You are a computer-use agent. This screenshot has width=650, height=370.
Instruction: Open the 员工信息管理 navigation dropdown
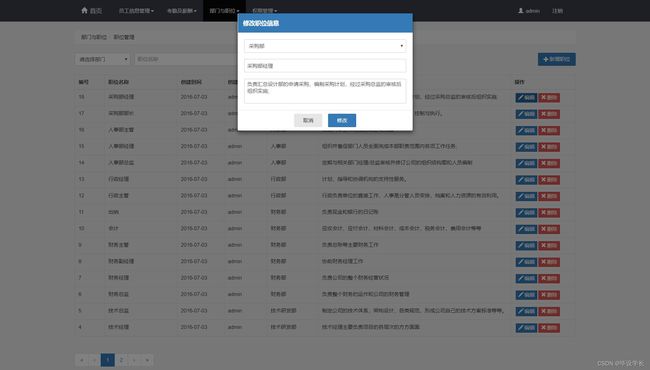[x=136, y=11]
